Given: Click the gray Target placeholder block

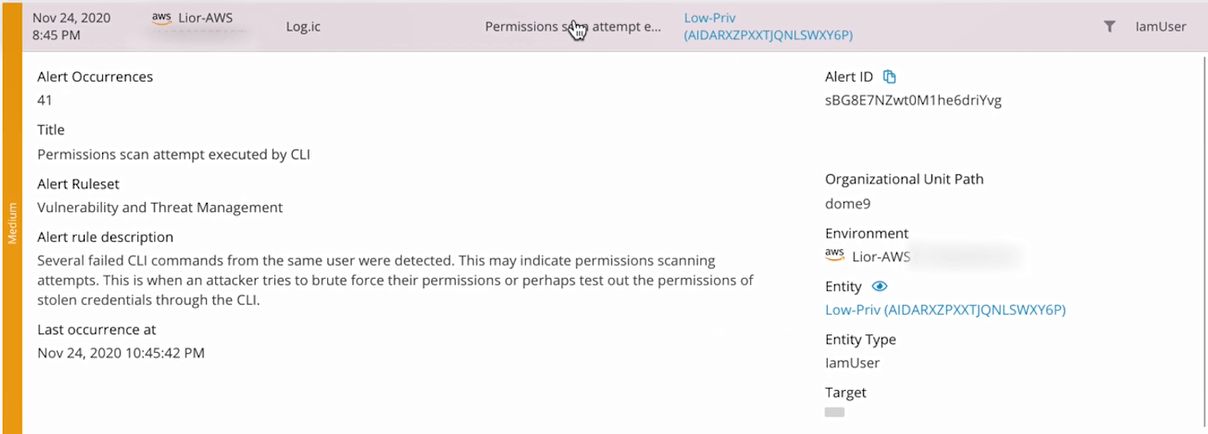Looking at the screenshot, I should 834,412.
